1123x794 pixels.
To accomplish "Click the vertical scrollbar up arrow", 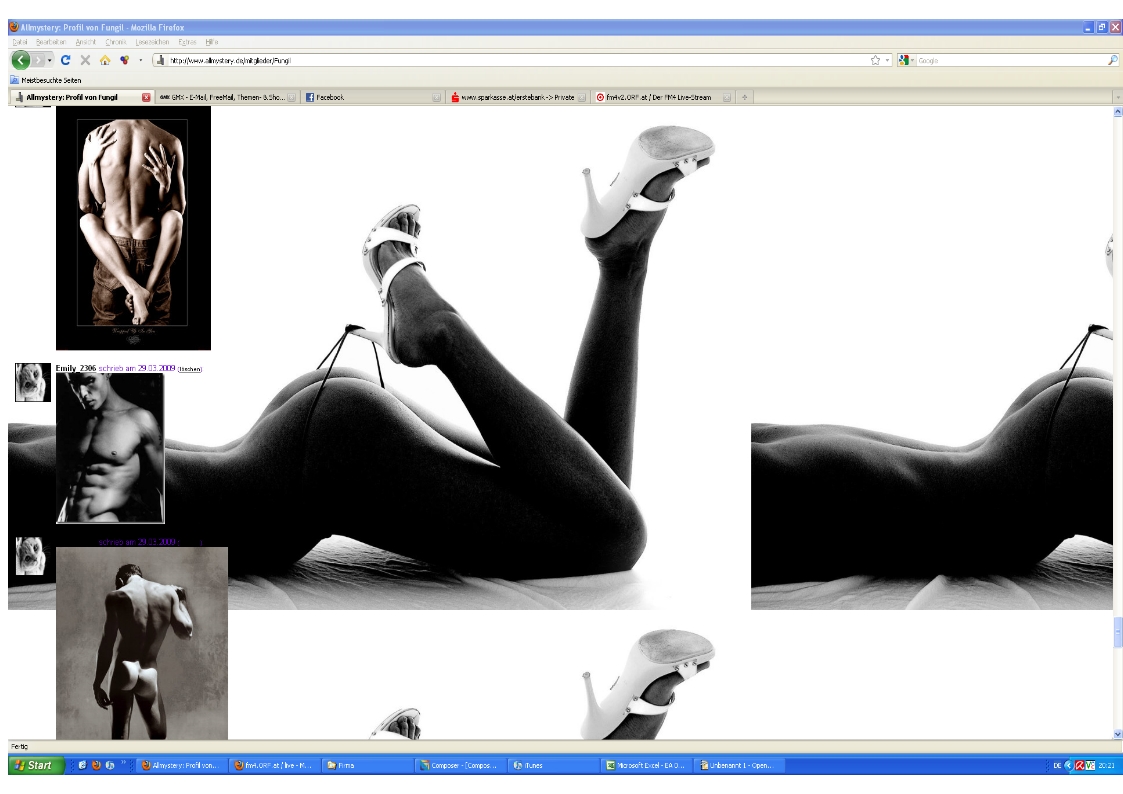I will click(x=1118, y=112).
